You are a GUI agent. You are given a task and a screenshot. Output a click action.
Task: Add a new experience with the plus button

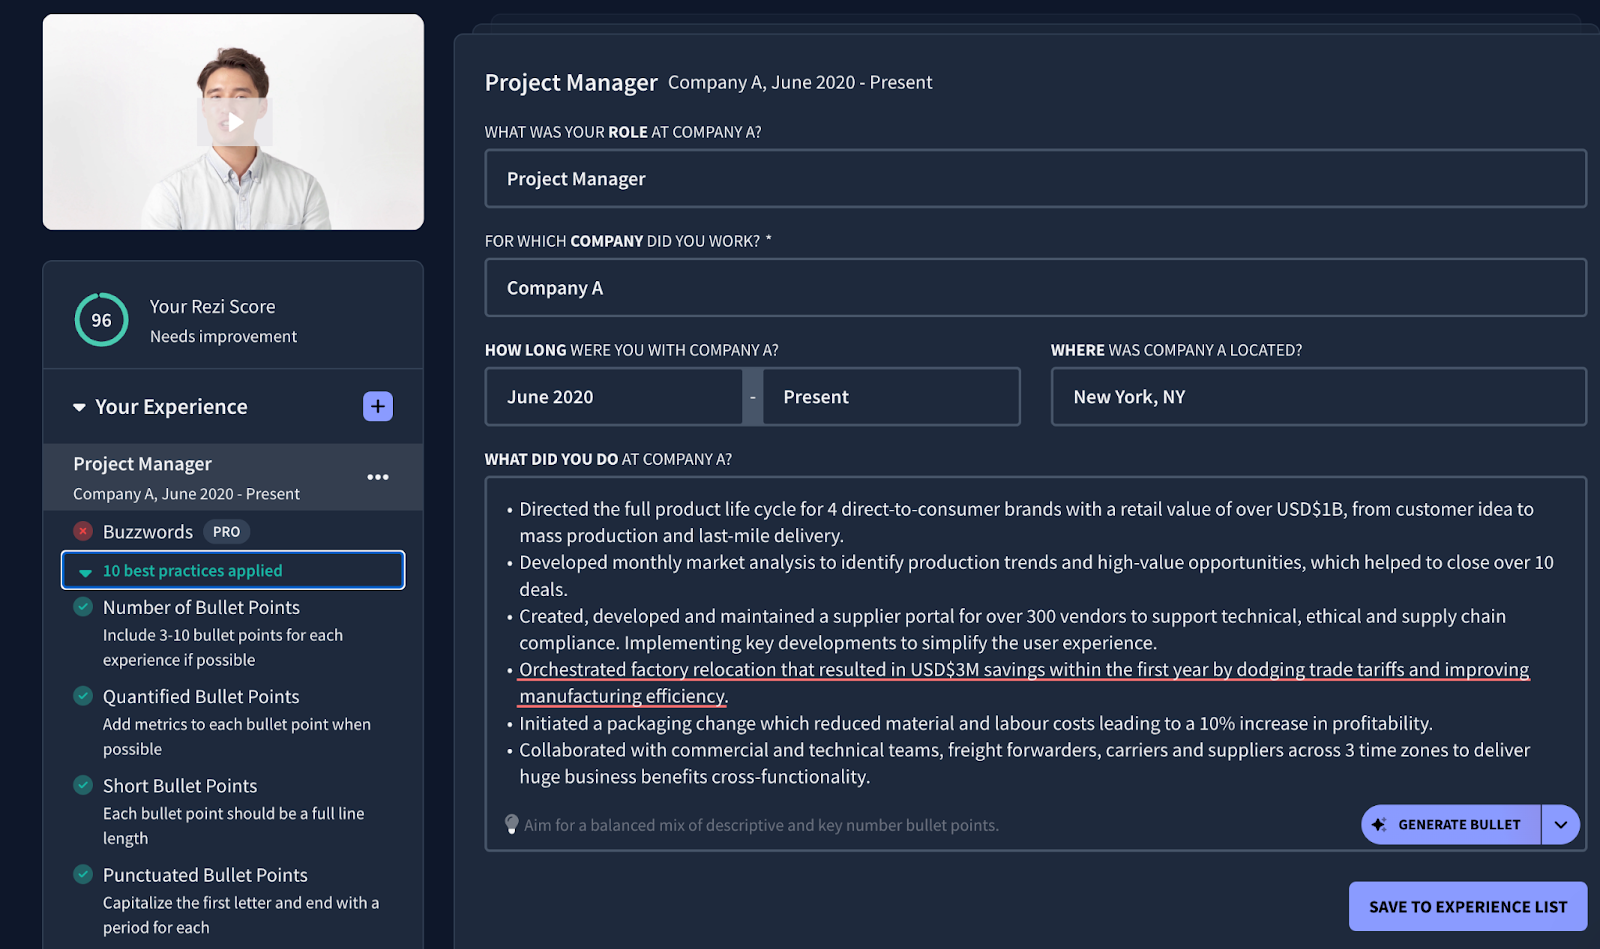coord(377,406)
